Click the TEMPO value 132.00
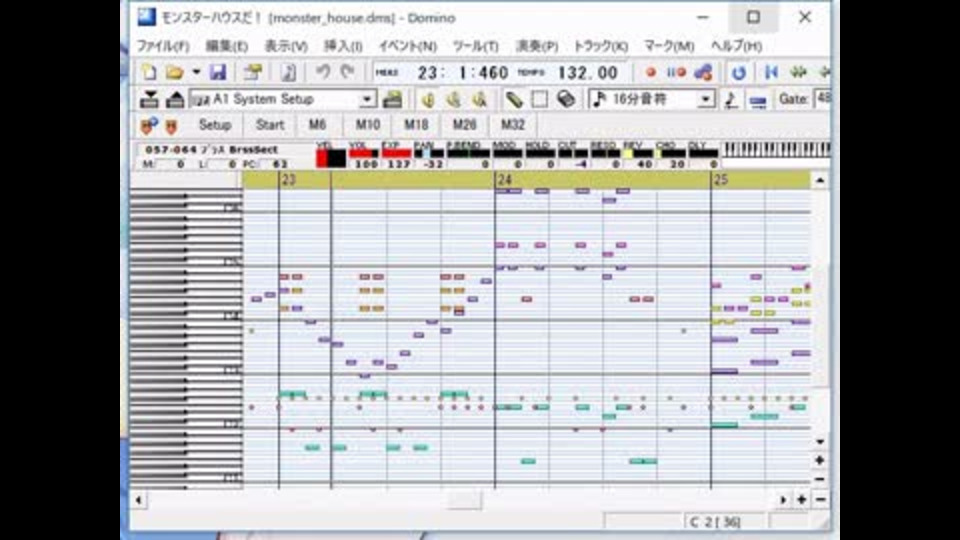Screen dimensions: 960x540 click(588, 73)
